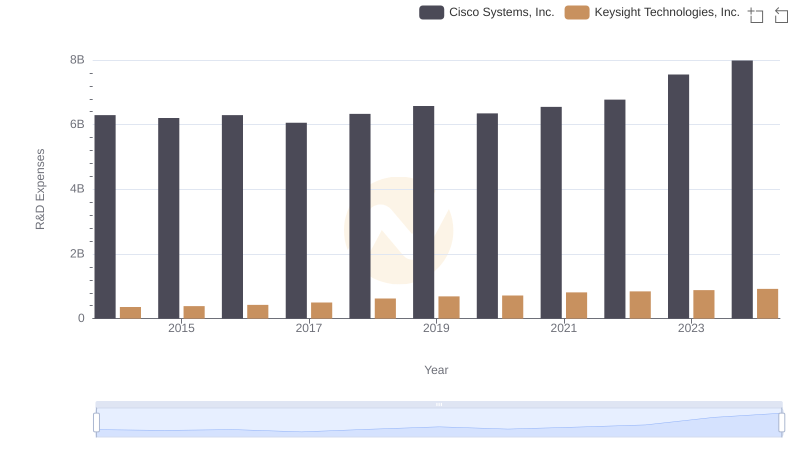800x461 pixels.
Task: Click the area zoom icon in the toolbox
Action: (x=756, y=15)
